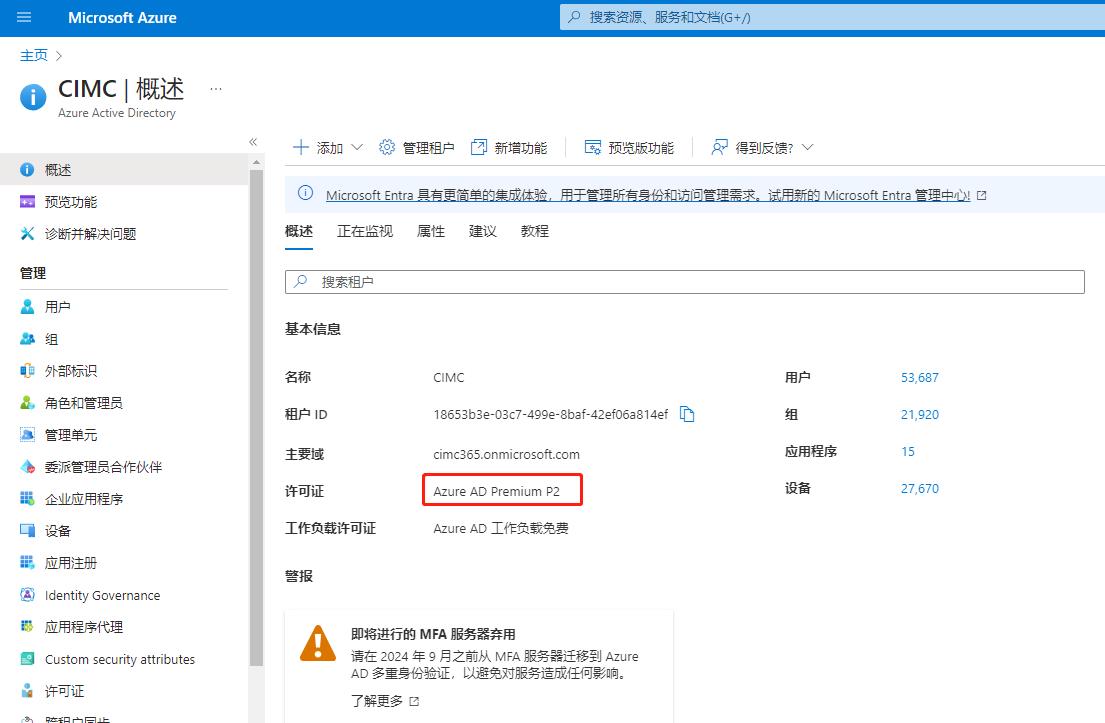Open the hamburger portal menu
1105x723 pixels.
pos(24,17)
